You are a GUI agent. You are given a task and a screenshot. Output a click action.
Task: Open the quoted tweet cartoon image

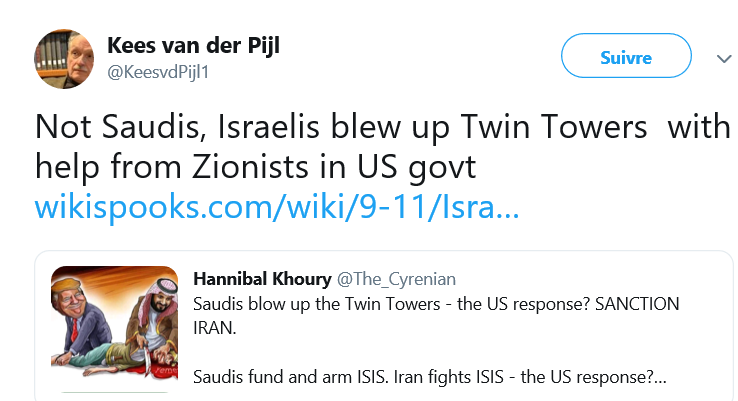tap(114, 325)
